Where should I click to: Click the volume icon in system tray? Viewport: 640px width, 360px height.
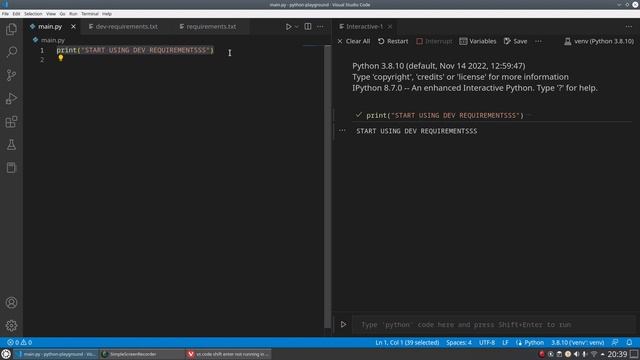coord(576,354)
